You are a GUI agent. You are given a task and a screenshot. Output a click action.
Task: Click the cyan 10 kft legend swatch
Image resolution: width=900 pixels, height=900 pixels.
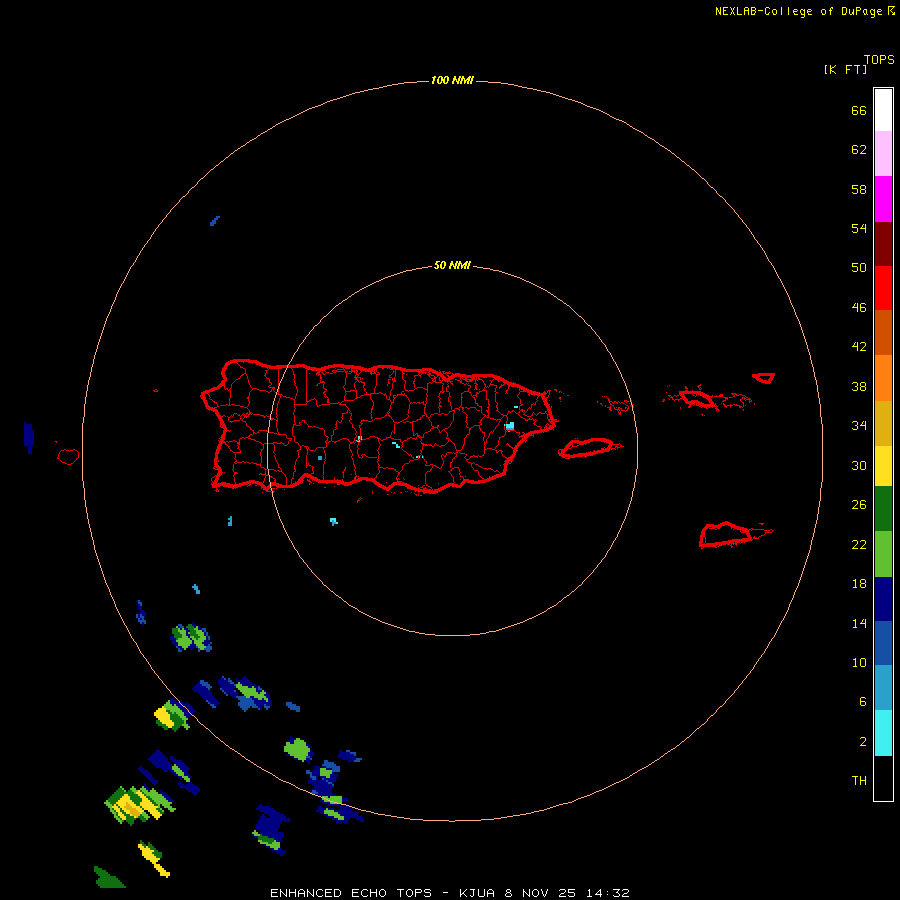pyautogui.click(x=883, y=733)
